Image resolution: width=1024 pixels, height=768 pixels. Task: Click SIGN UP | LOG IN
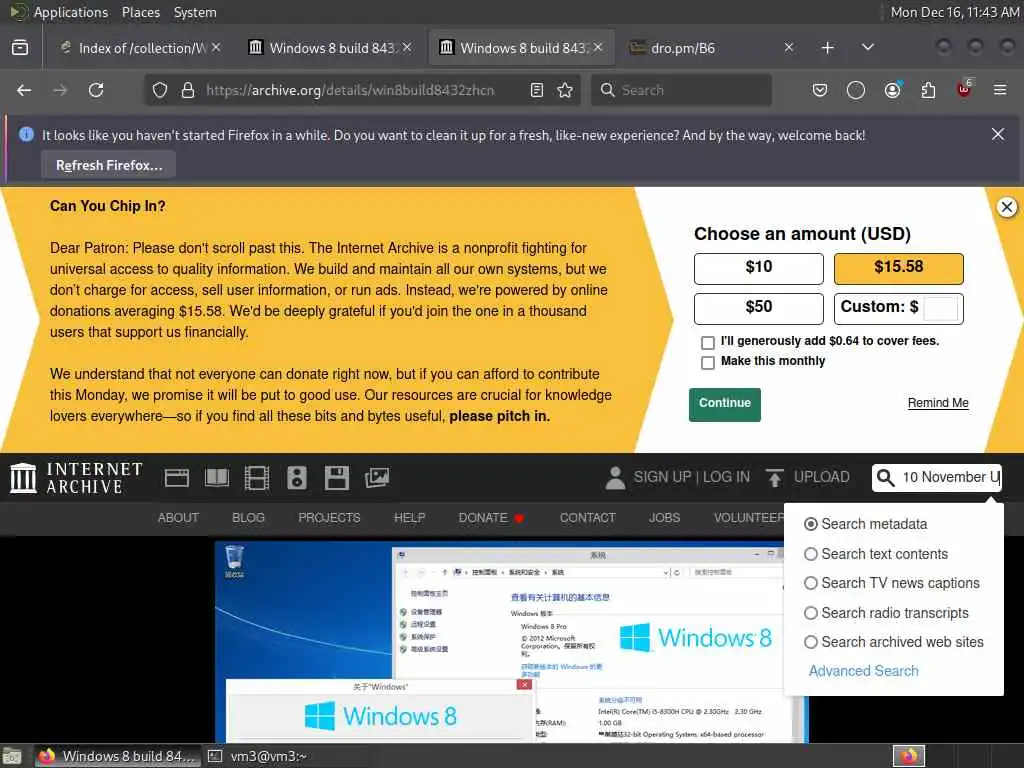coord(692,477)
